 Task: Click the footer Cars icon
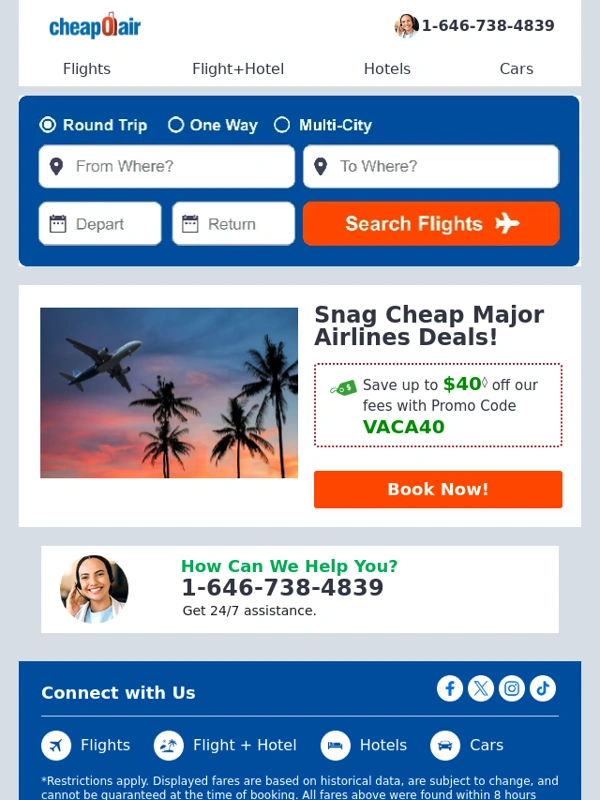(445, 745)
